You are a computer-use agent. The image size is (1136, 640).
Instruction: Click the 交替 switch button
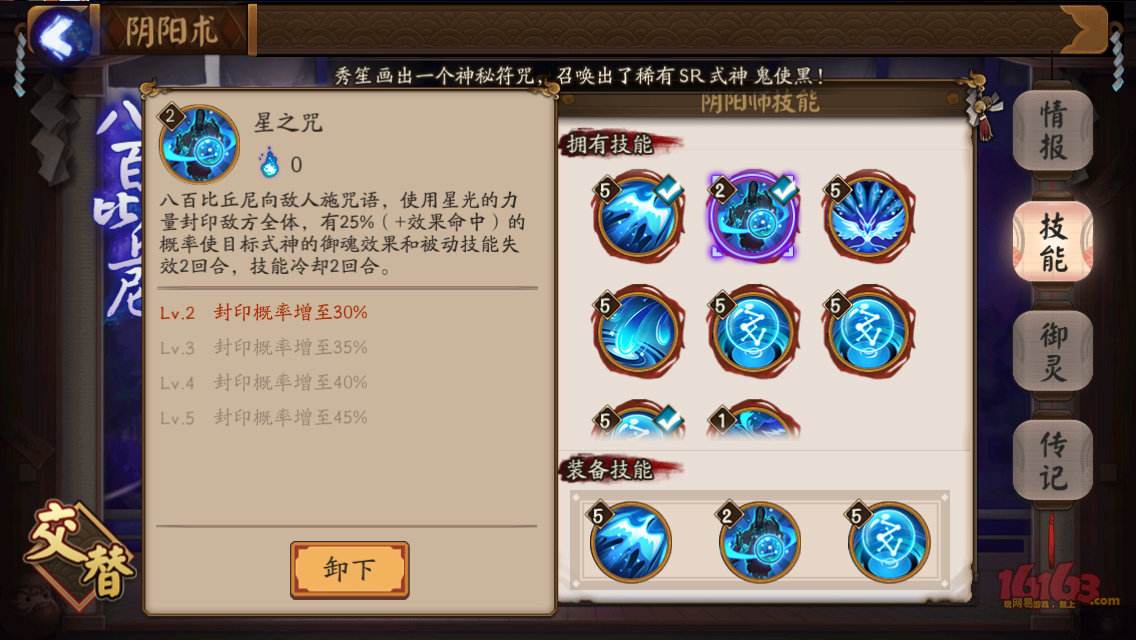pos(80,553)
